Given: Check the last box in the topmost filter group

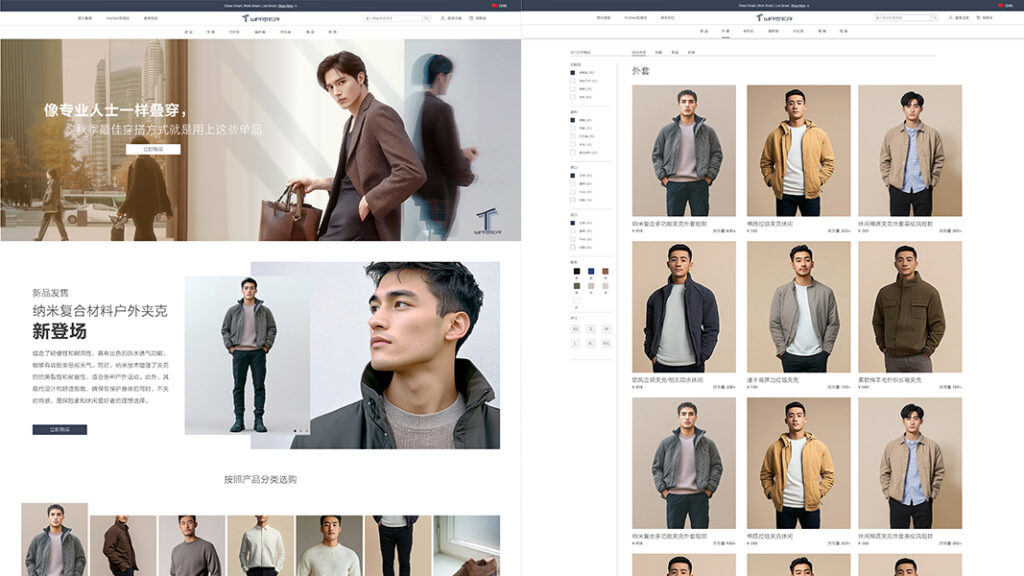Looking at the screenshot, I should point(573,97).
